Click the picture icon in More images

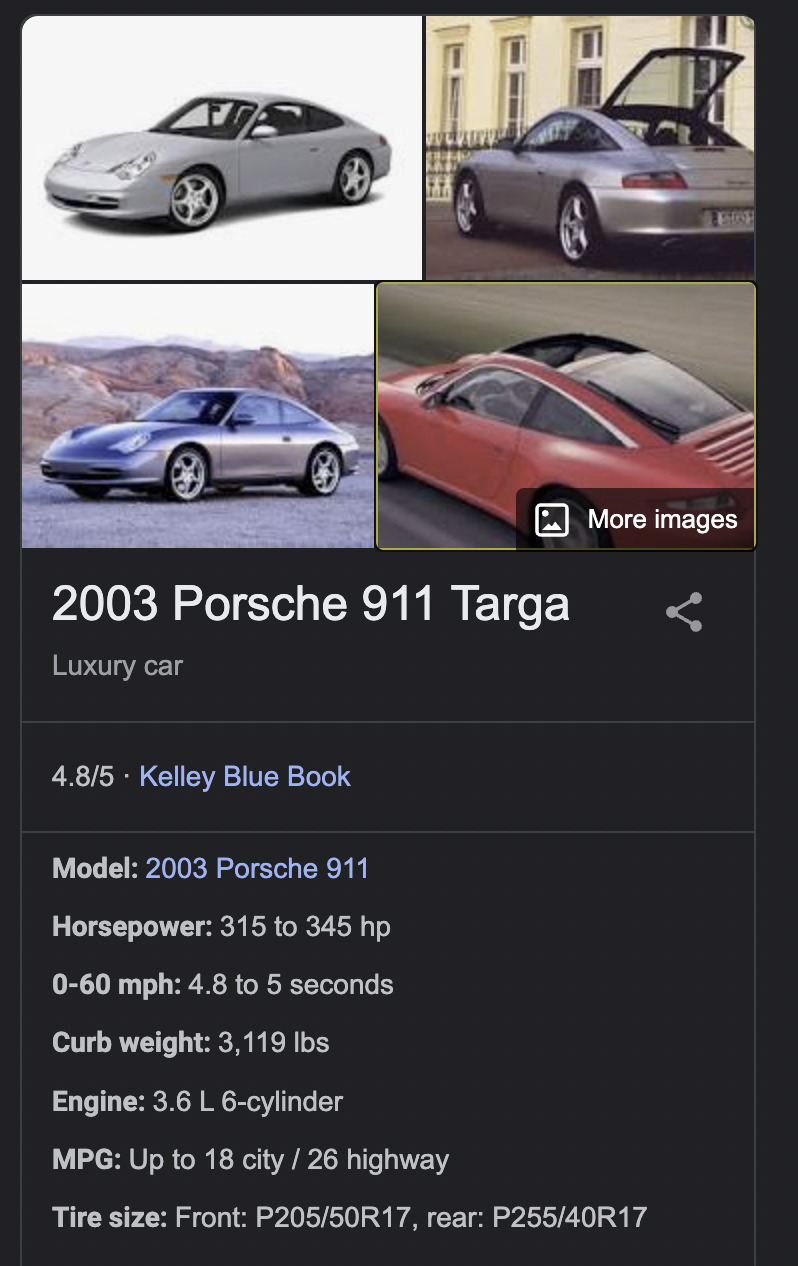[x=552, y=520]
